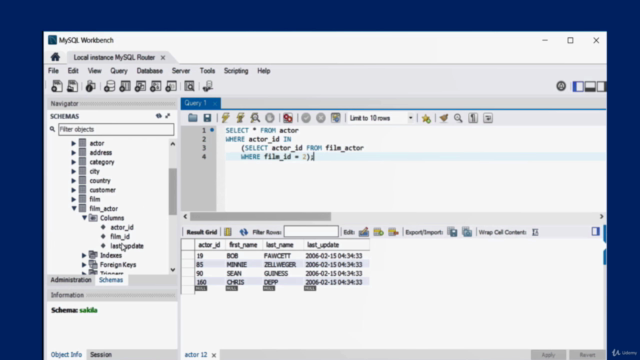This screenshot has width=640, height=360.
Task: Click open SQL script file icon
Action: tap(72, 86)
